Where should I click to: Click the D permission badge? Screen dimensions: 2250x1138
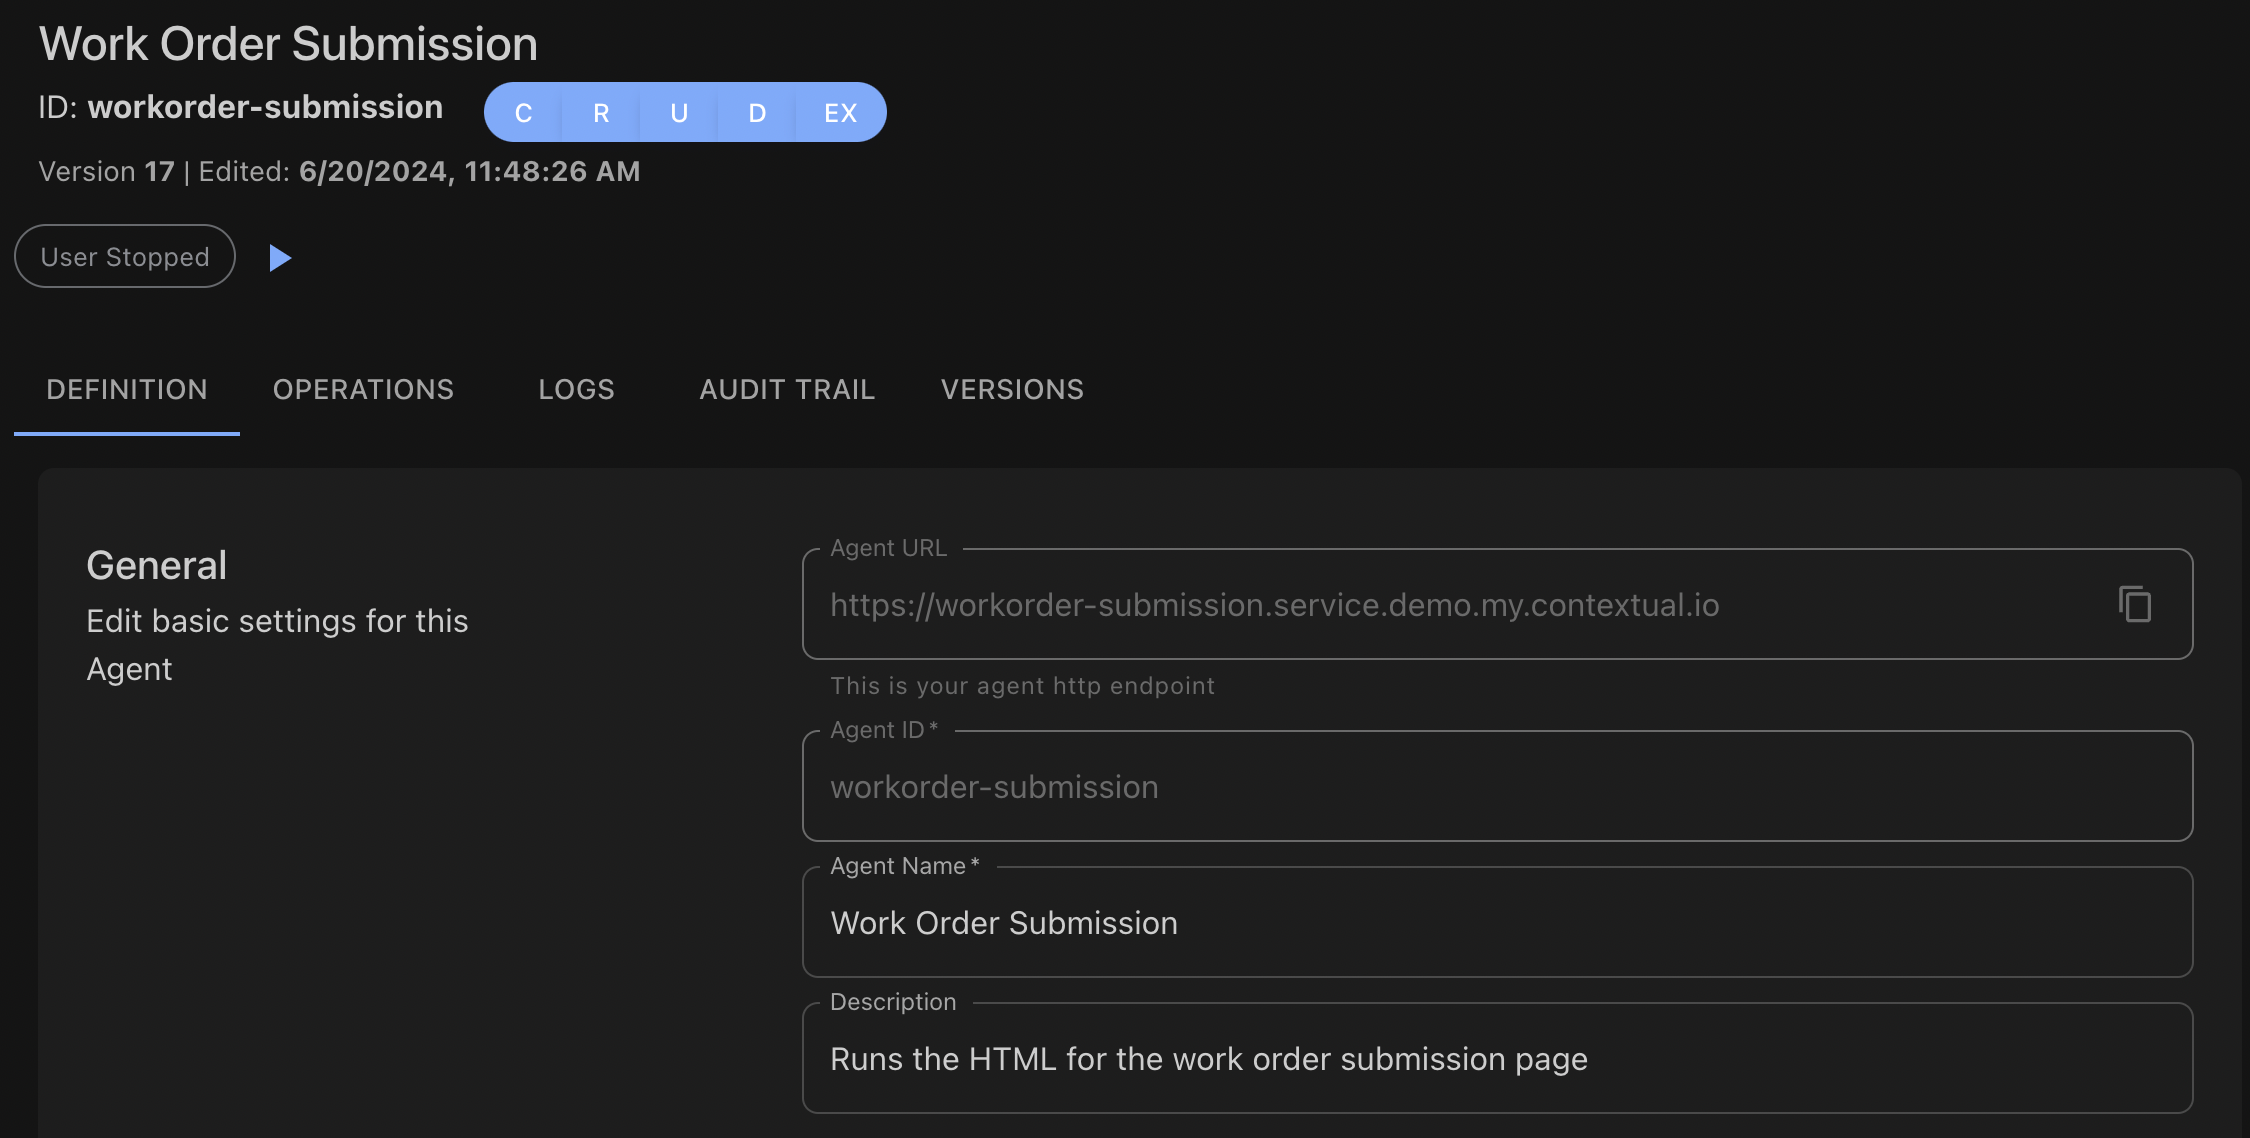(x=757, y=113)
